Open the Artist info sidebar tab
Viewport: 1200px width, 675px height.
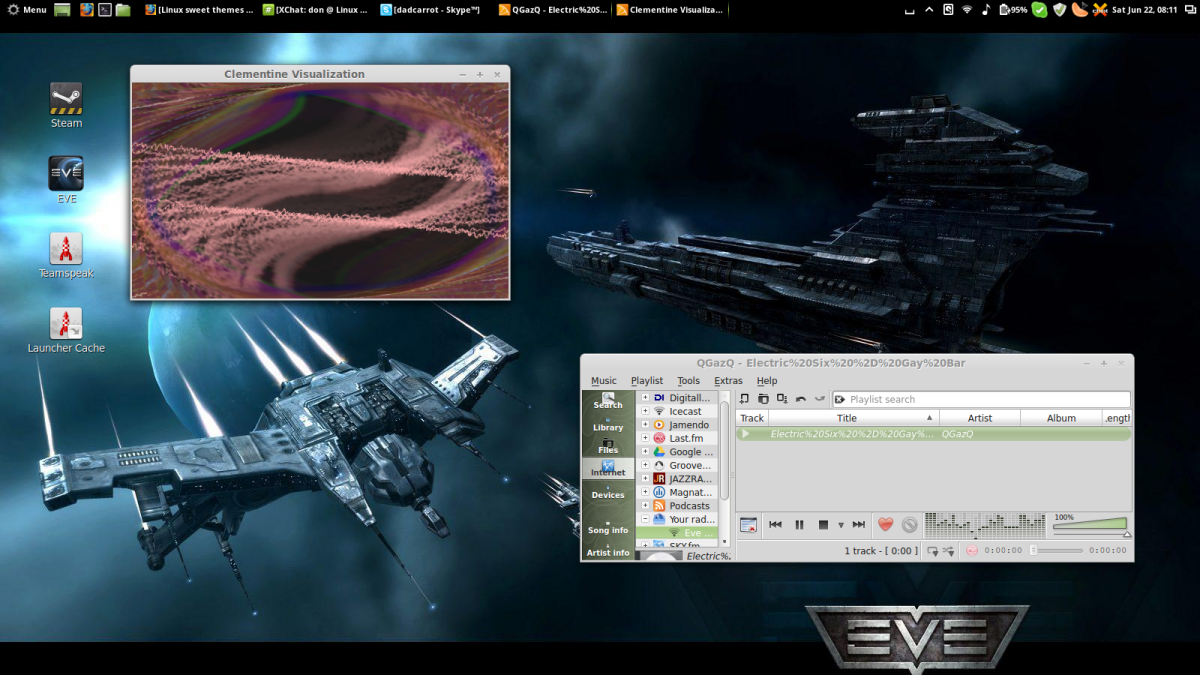(x=608, y=549)
